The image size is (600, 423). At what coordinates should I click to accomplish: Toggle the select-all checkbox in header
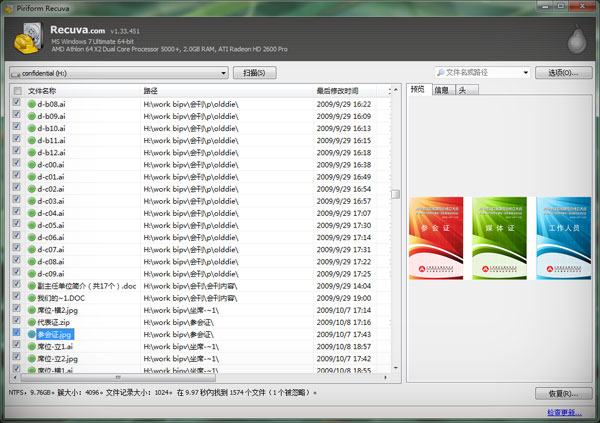click(18, 91)
